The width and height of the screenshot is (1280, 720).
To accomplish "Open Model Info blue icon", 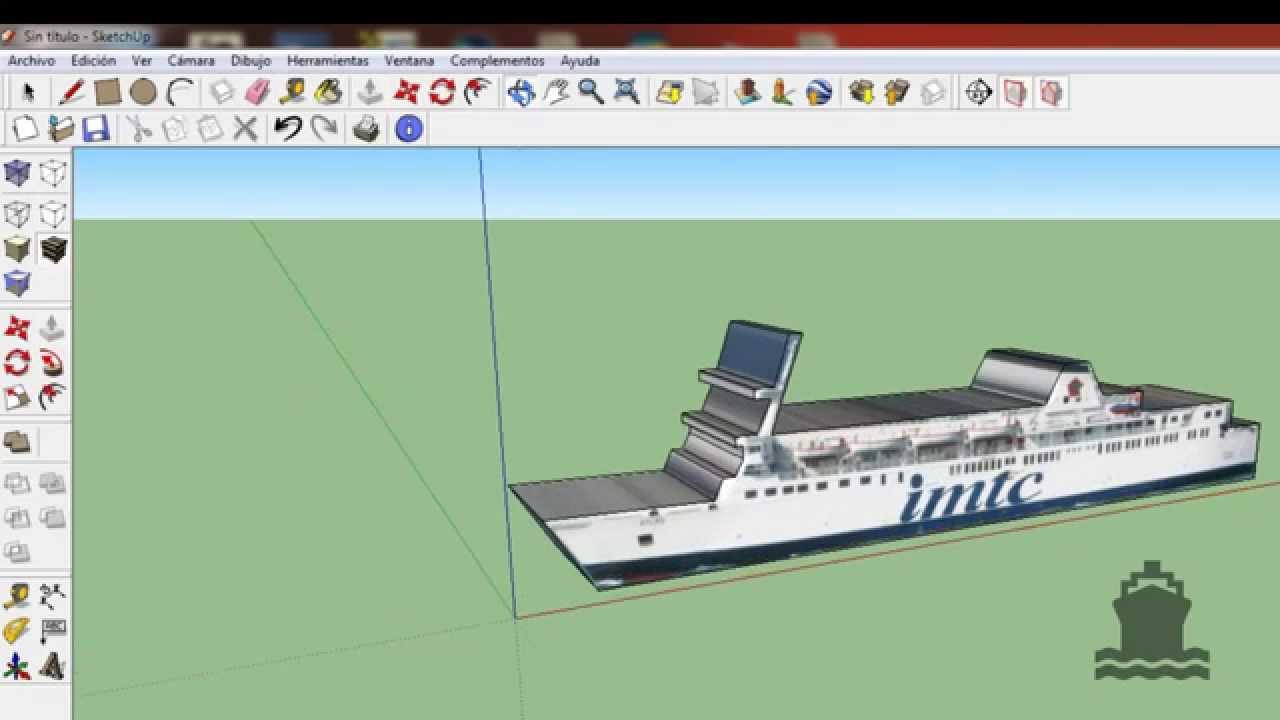I will pyautogui.click(x=409, y=128).
